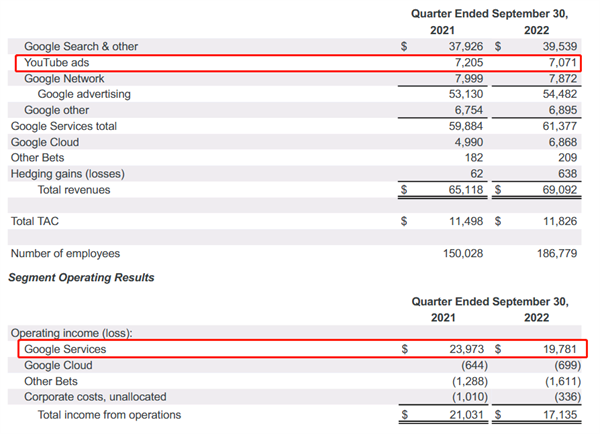Click the corporate costs value (336)
The width and height of the screenshot is (600, 434).
(568, 397)
